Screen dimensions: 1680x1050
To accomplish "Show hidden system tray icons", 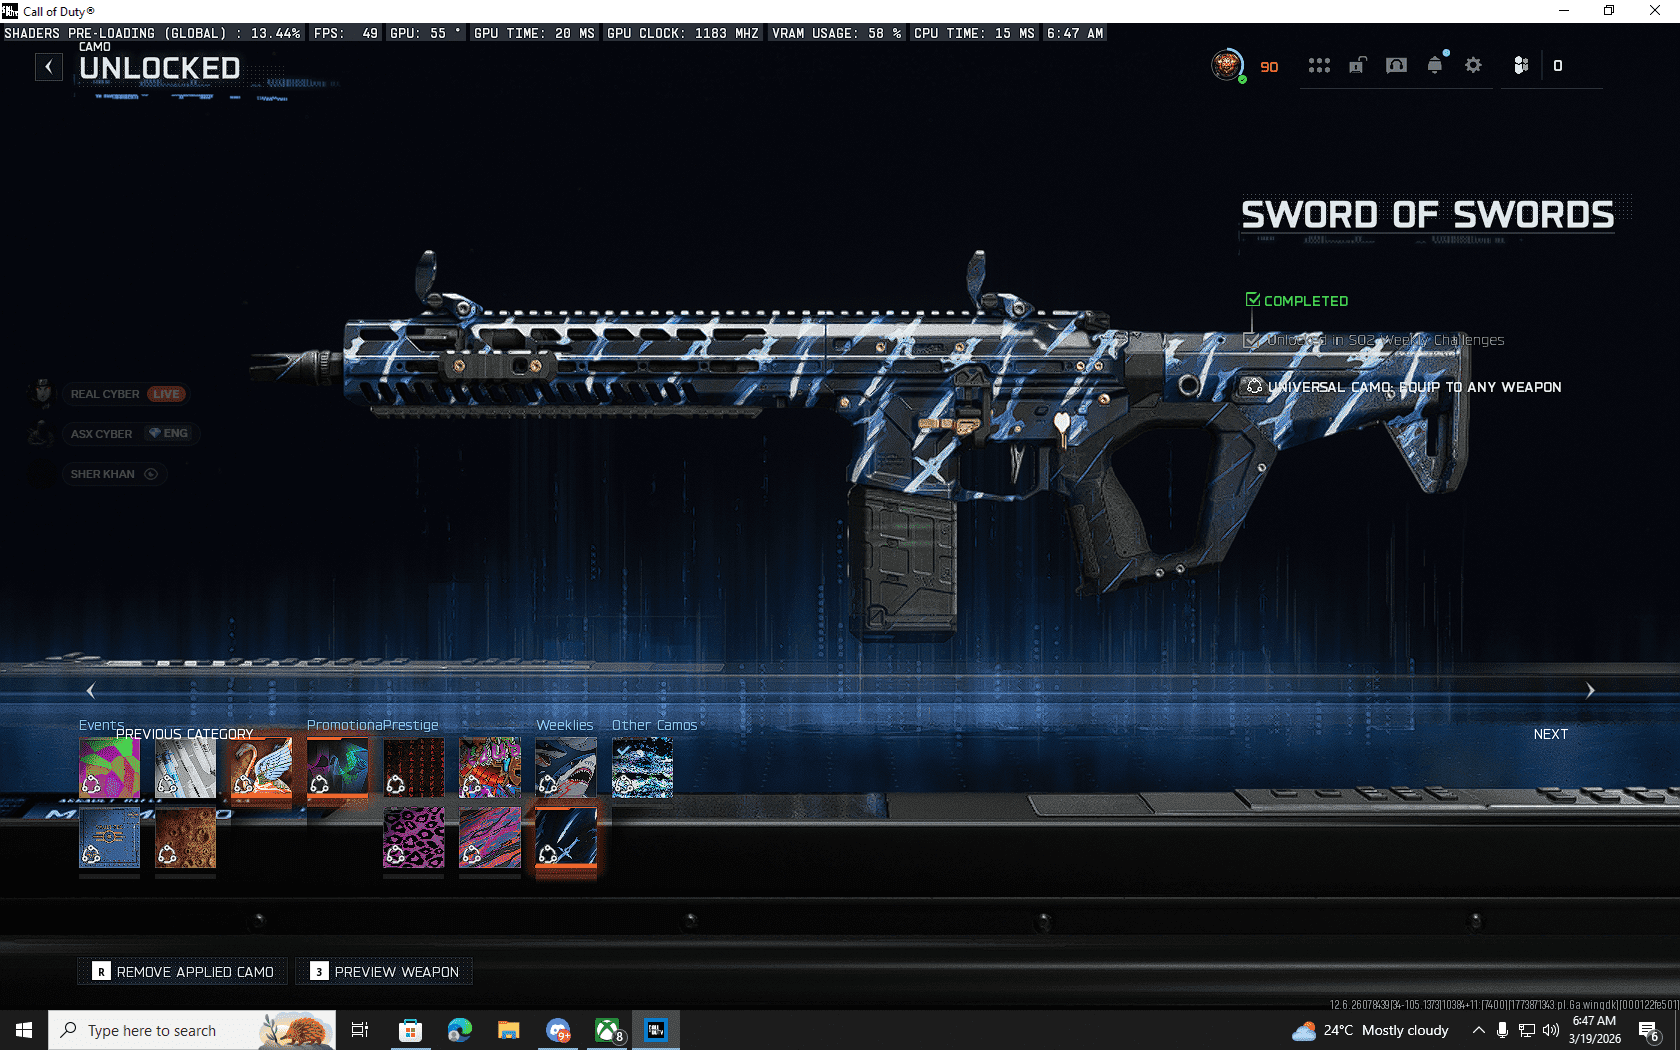I will [1478, 1030].
